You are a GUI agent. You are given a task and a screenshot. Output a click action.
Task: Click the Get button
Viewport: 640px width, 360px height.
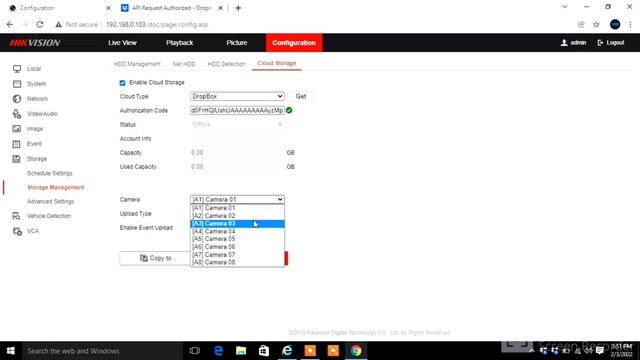[301, 96]
